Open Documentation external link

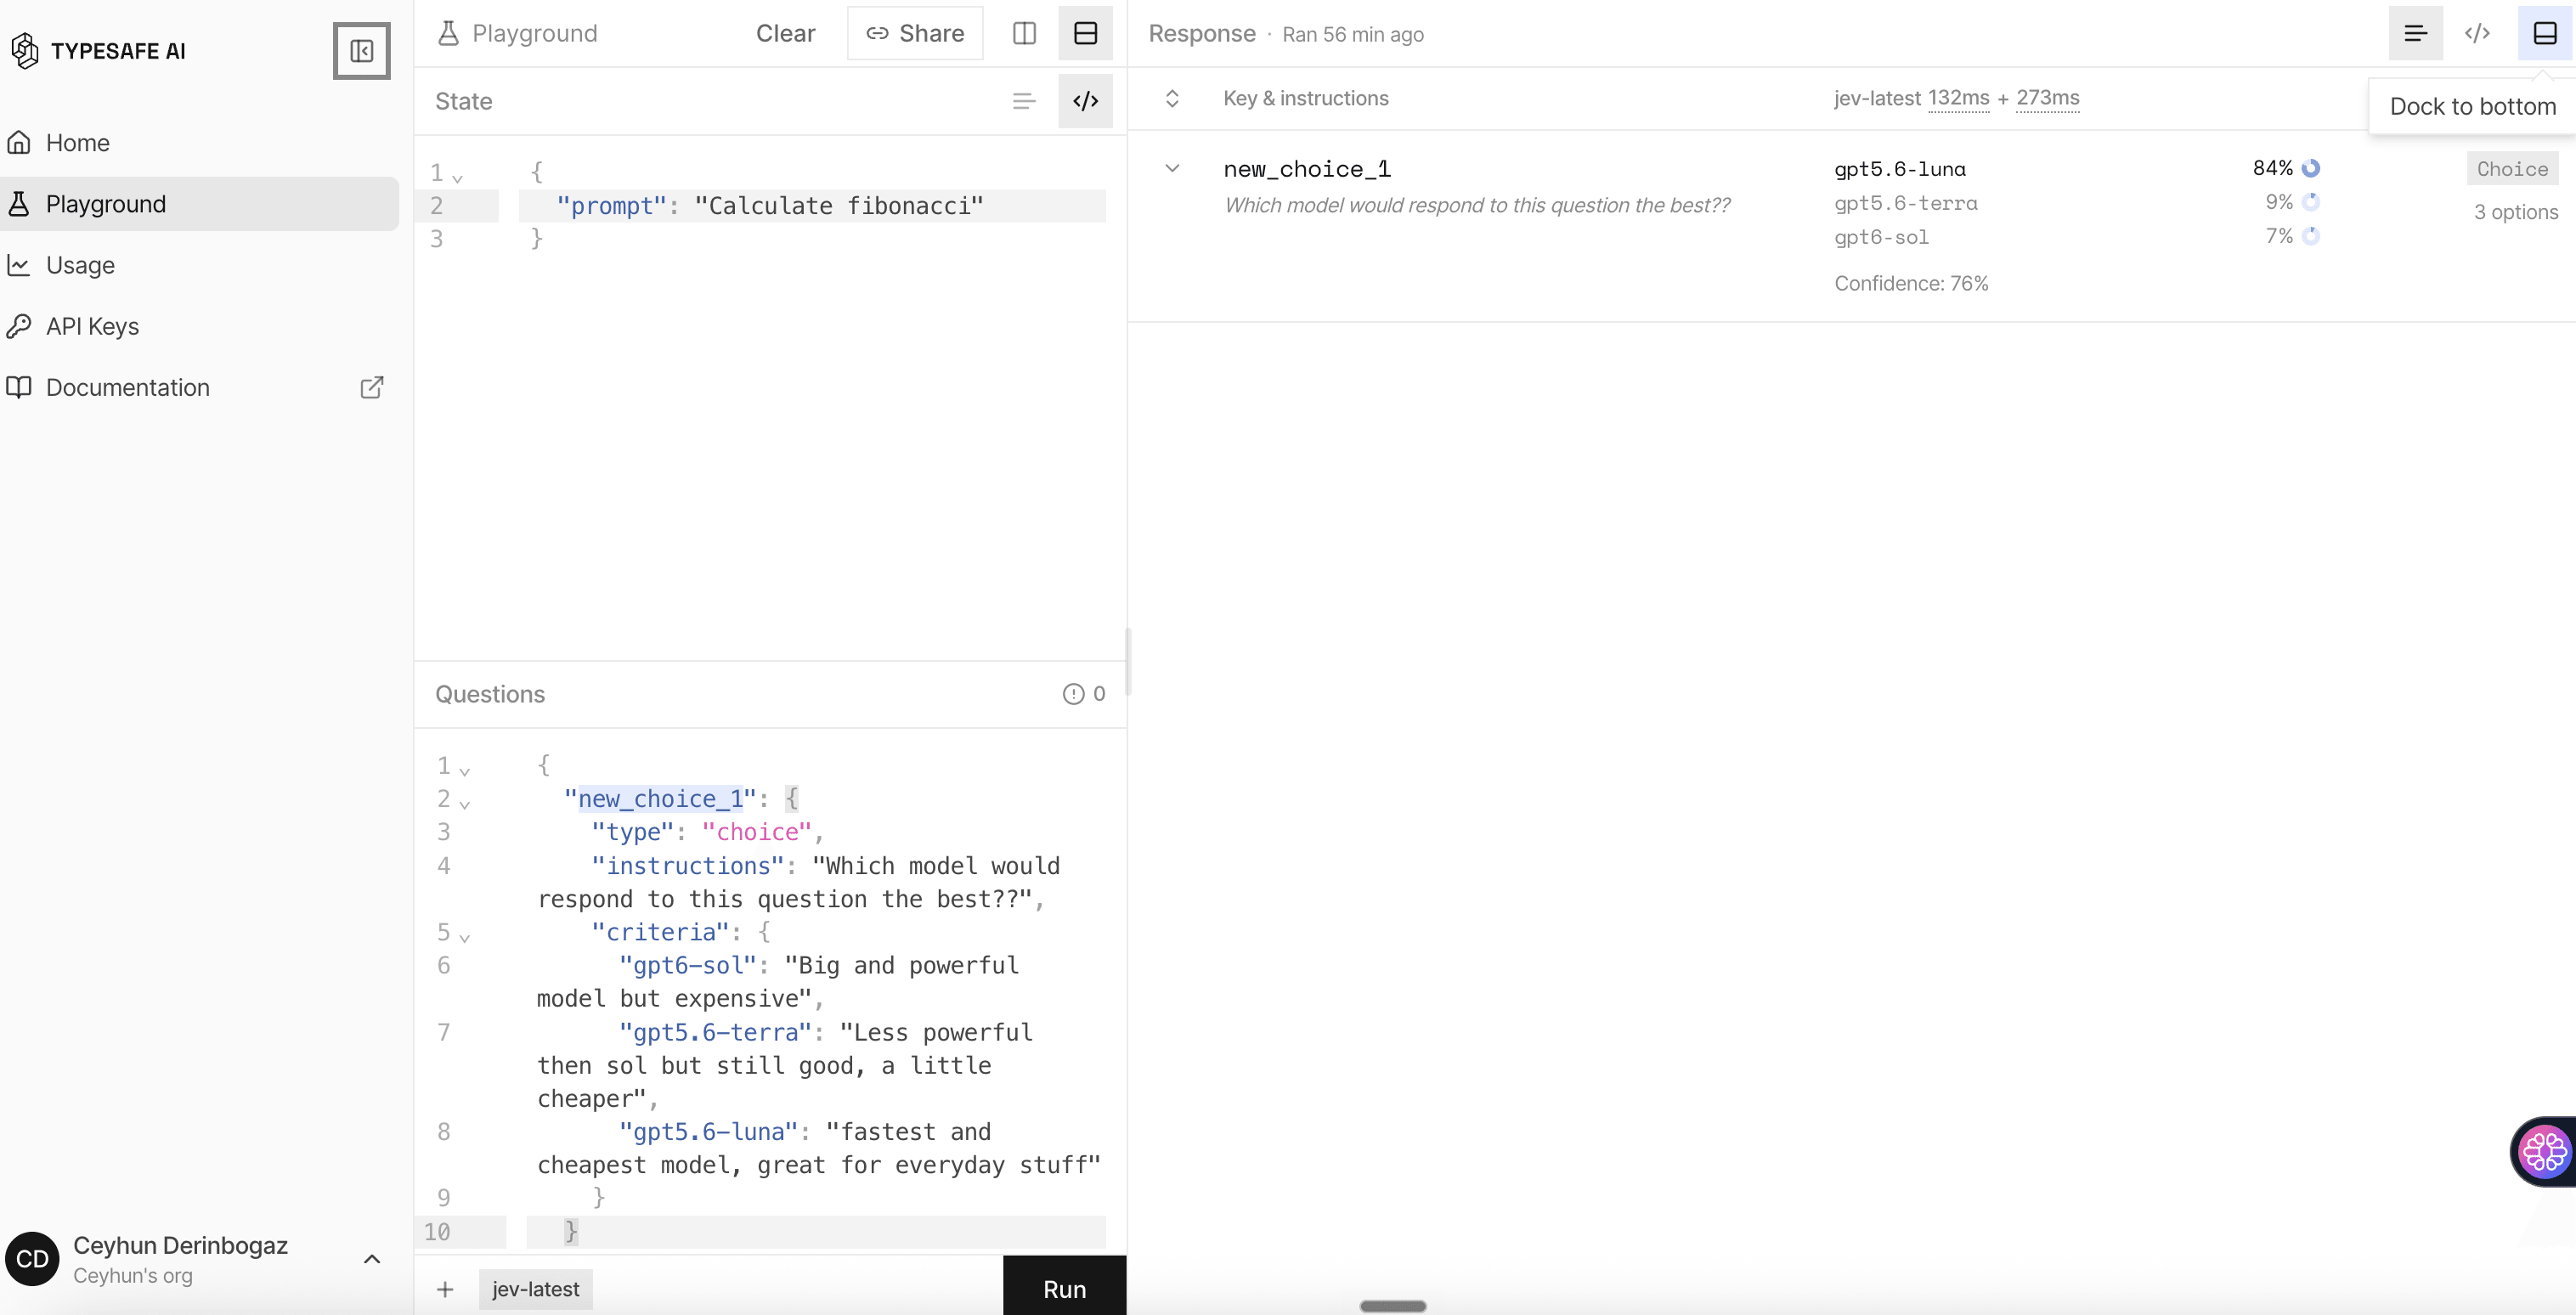(200, 387)
